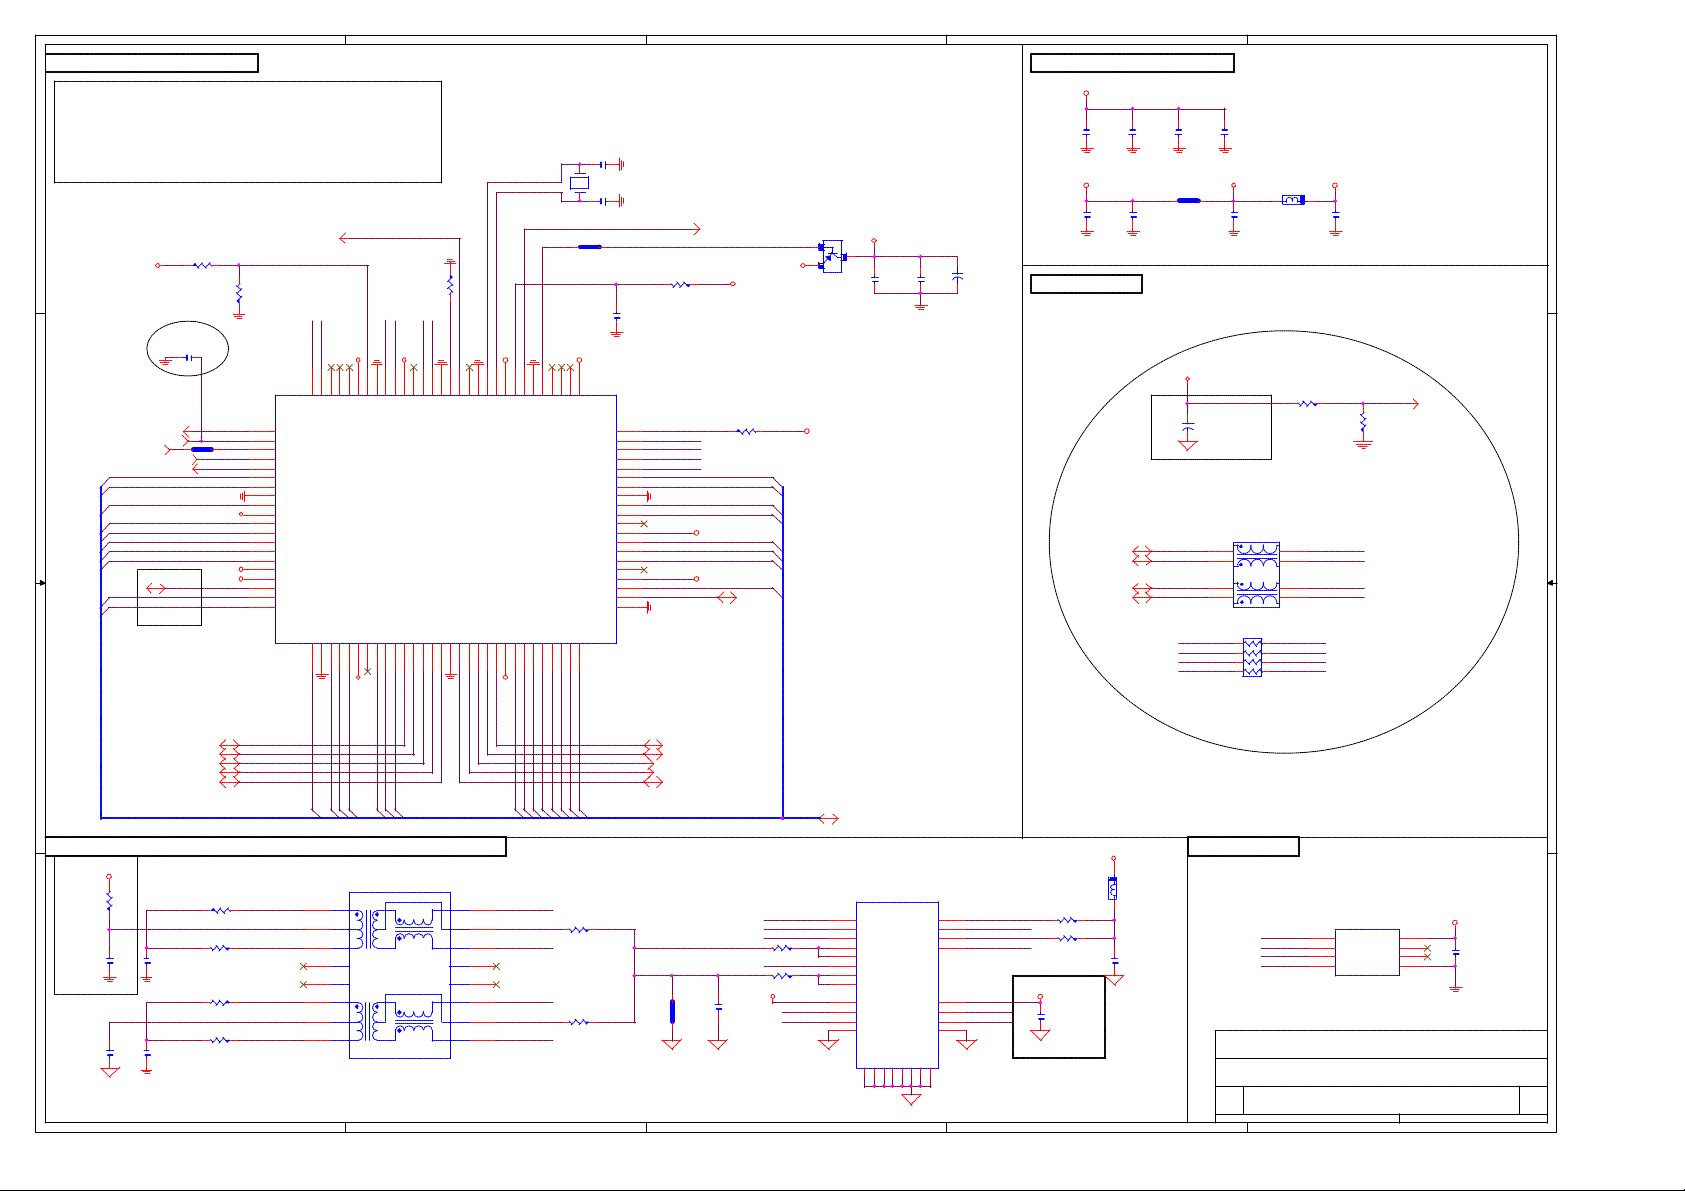Select the blue bead left of the main chip

tap(202, 450)
